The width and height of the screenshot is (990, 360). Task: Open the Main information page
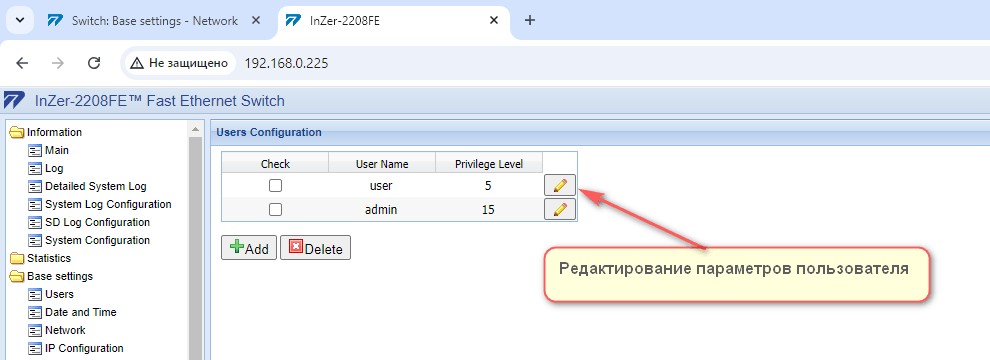(57, 150)
